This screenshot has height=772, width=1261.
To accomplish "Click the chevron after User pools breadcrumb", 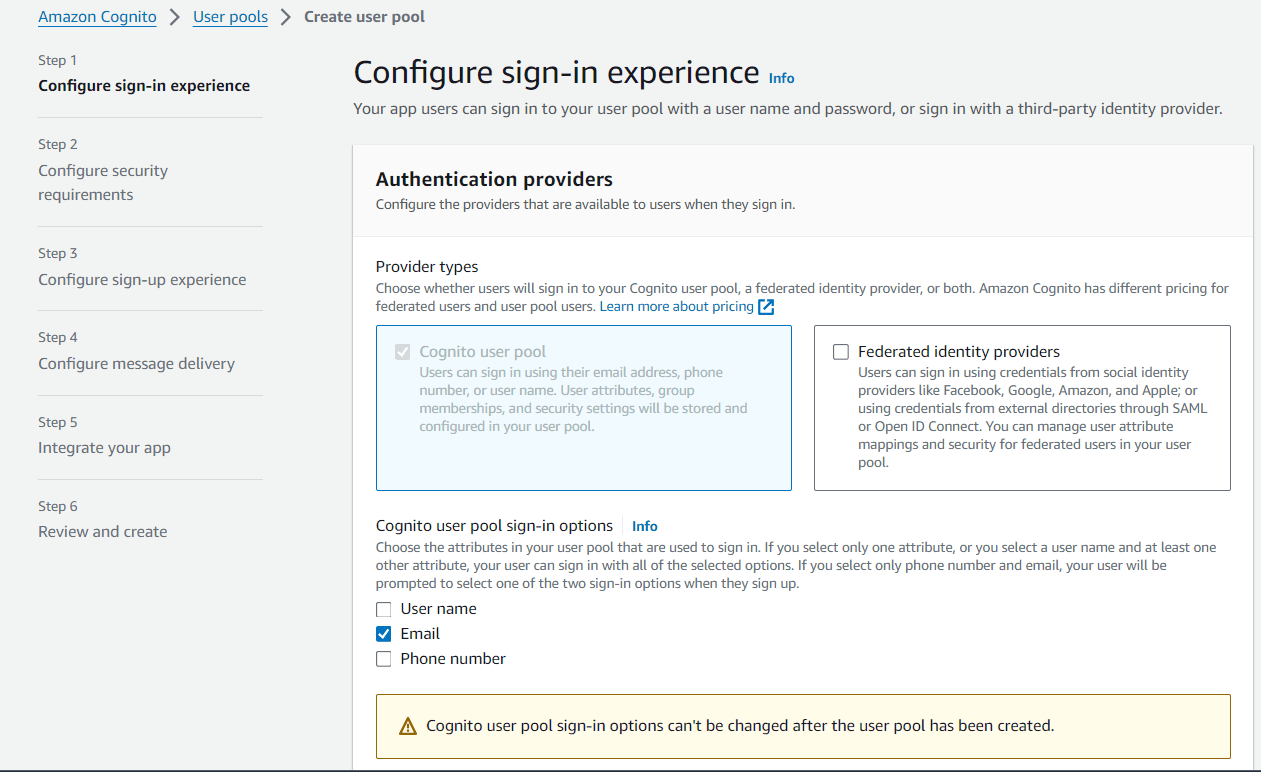I will 286,17.
